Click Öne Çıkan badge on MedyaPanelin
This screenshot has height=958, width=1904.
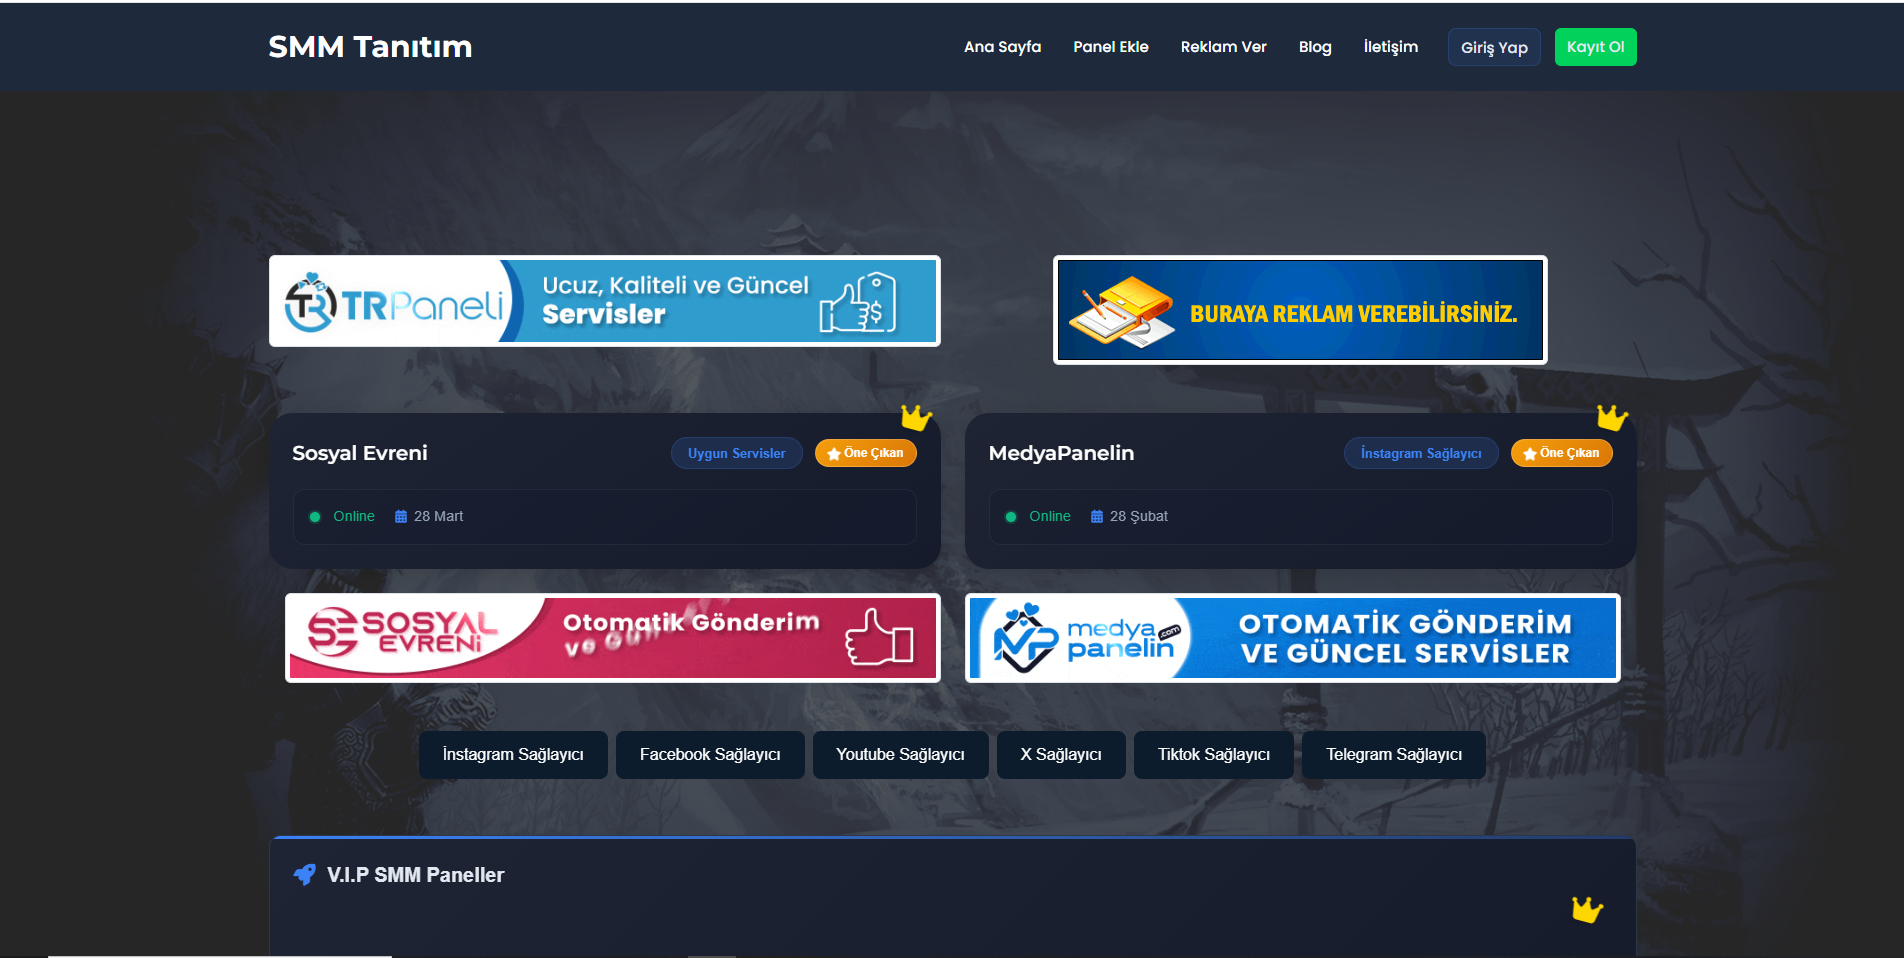(x=1562, y=453)
